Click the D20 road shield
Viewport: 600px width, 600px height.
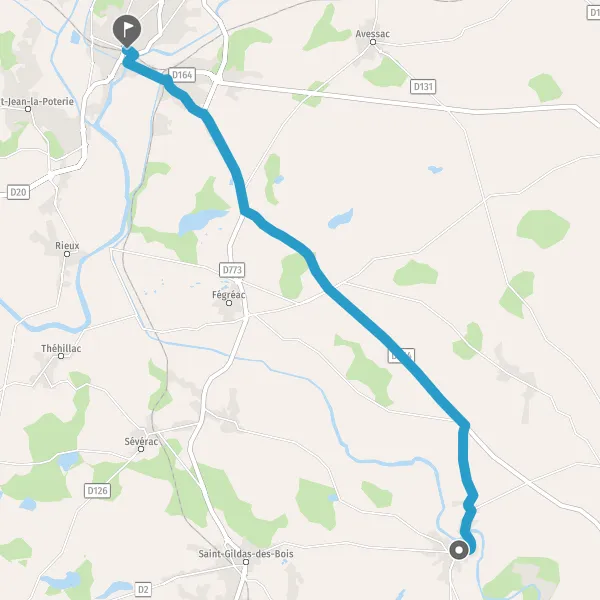coord(18,192)
